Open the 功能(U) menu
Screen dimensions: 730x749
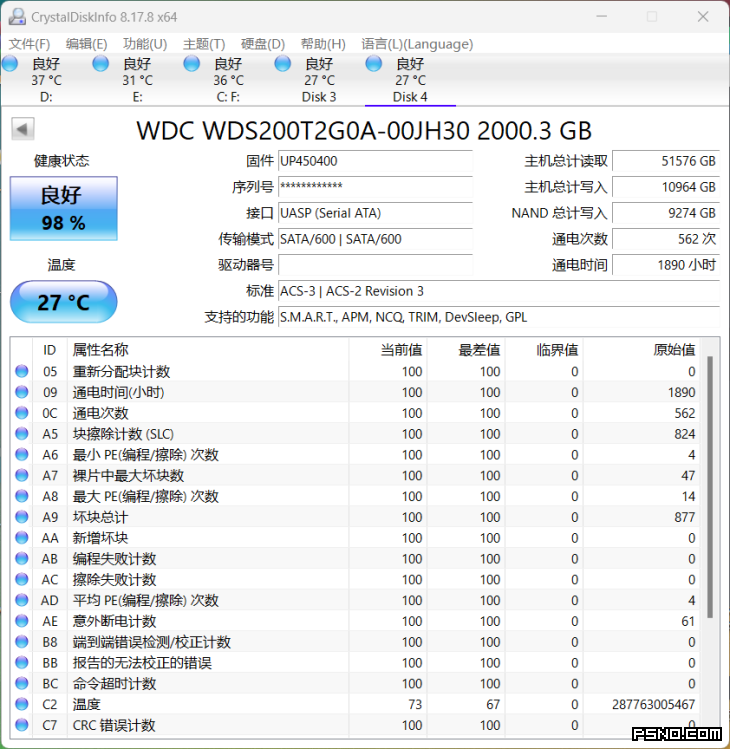pyautogui.click(x=145, y=44)
